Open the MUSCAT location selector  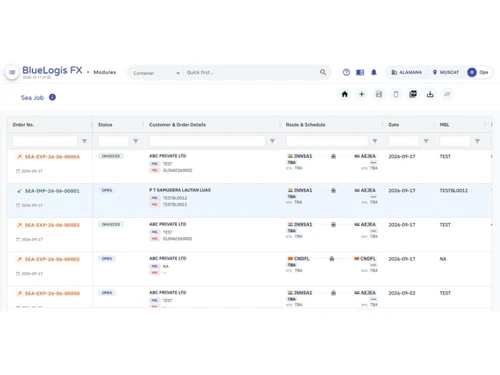(x=446, y=72)
